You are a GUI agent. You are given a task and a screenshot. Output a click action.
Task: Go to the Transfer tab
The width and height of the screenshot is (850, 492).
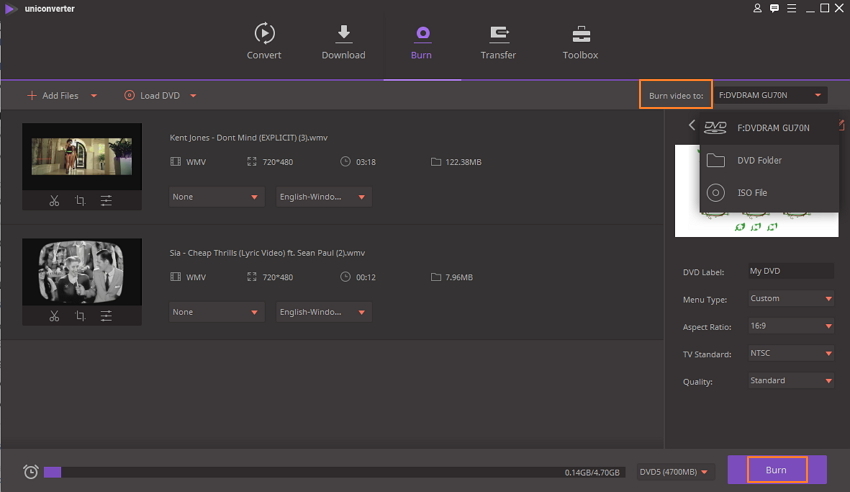(498, 42)
